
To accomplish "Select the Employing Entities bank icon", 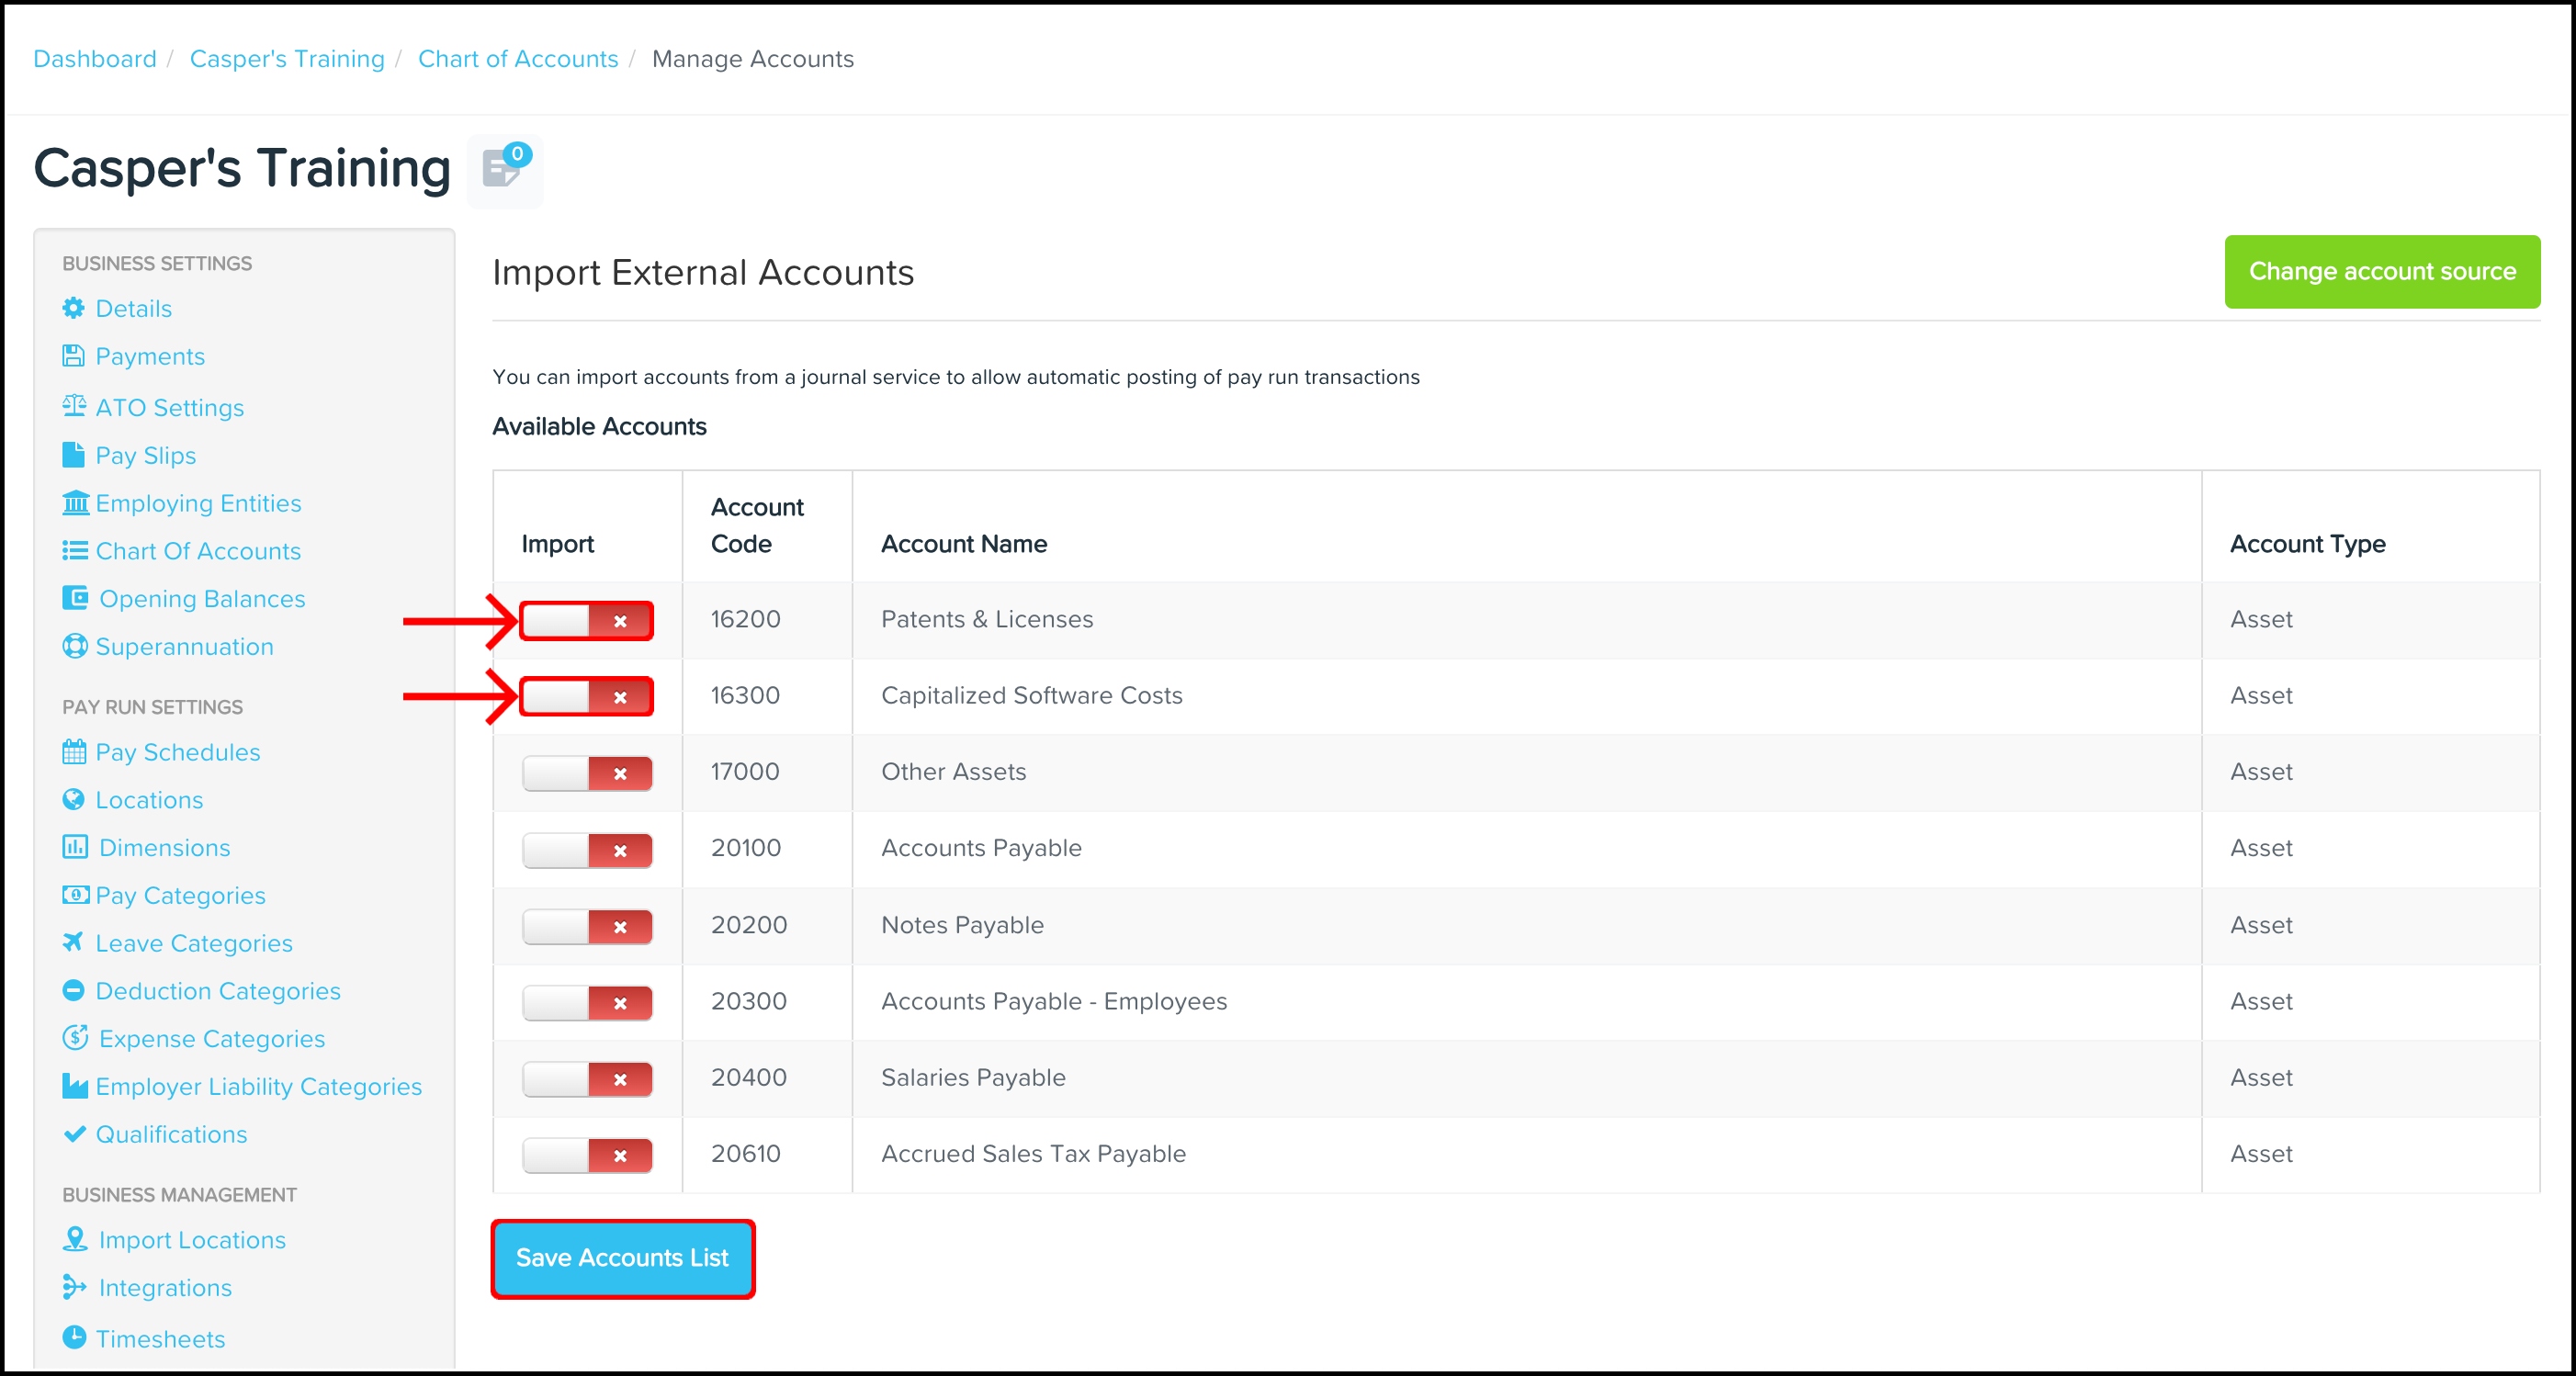I will click(75, 503).
